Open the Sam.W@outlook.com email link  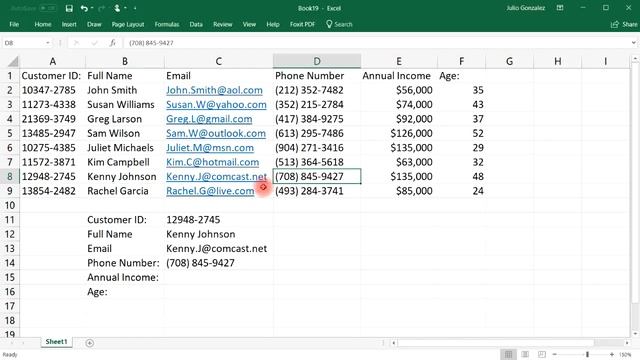tap(216, 133)
